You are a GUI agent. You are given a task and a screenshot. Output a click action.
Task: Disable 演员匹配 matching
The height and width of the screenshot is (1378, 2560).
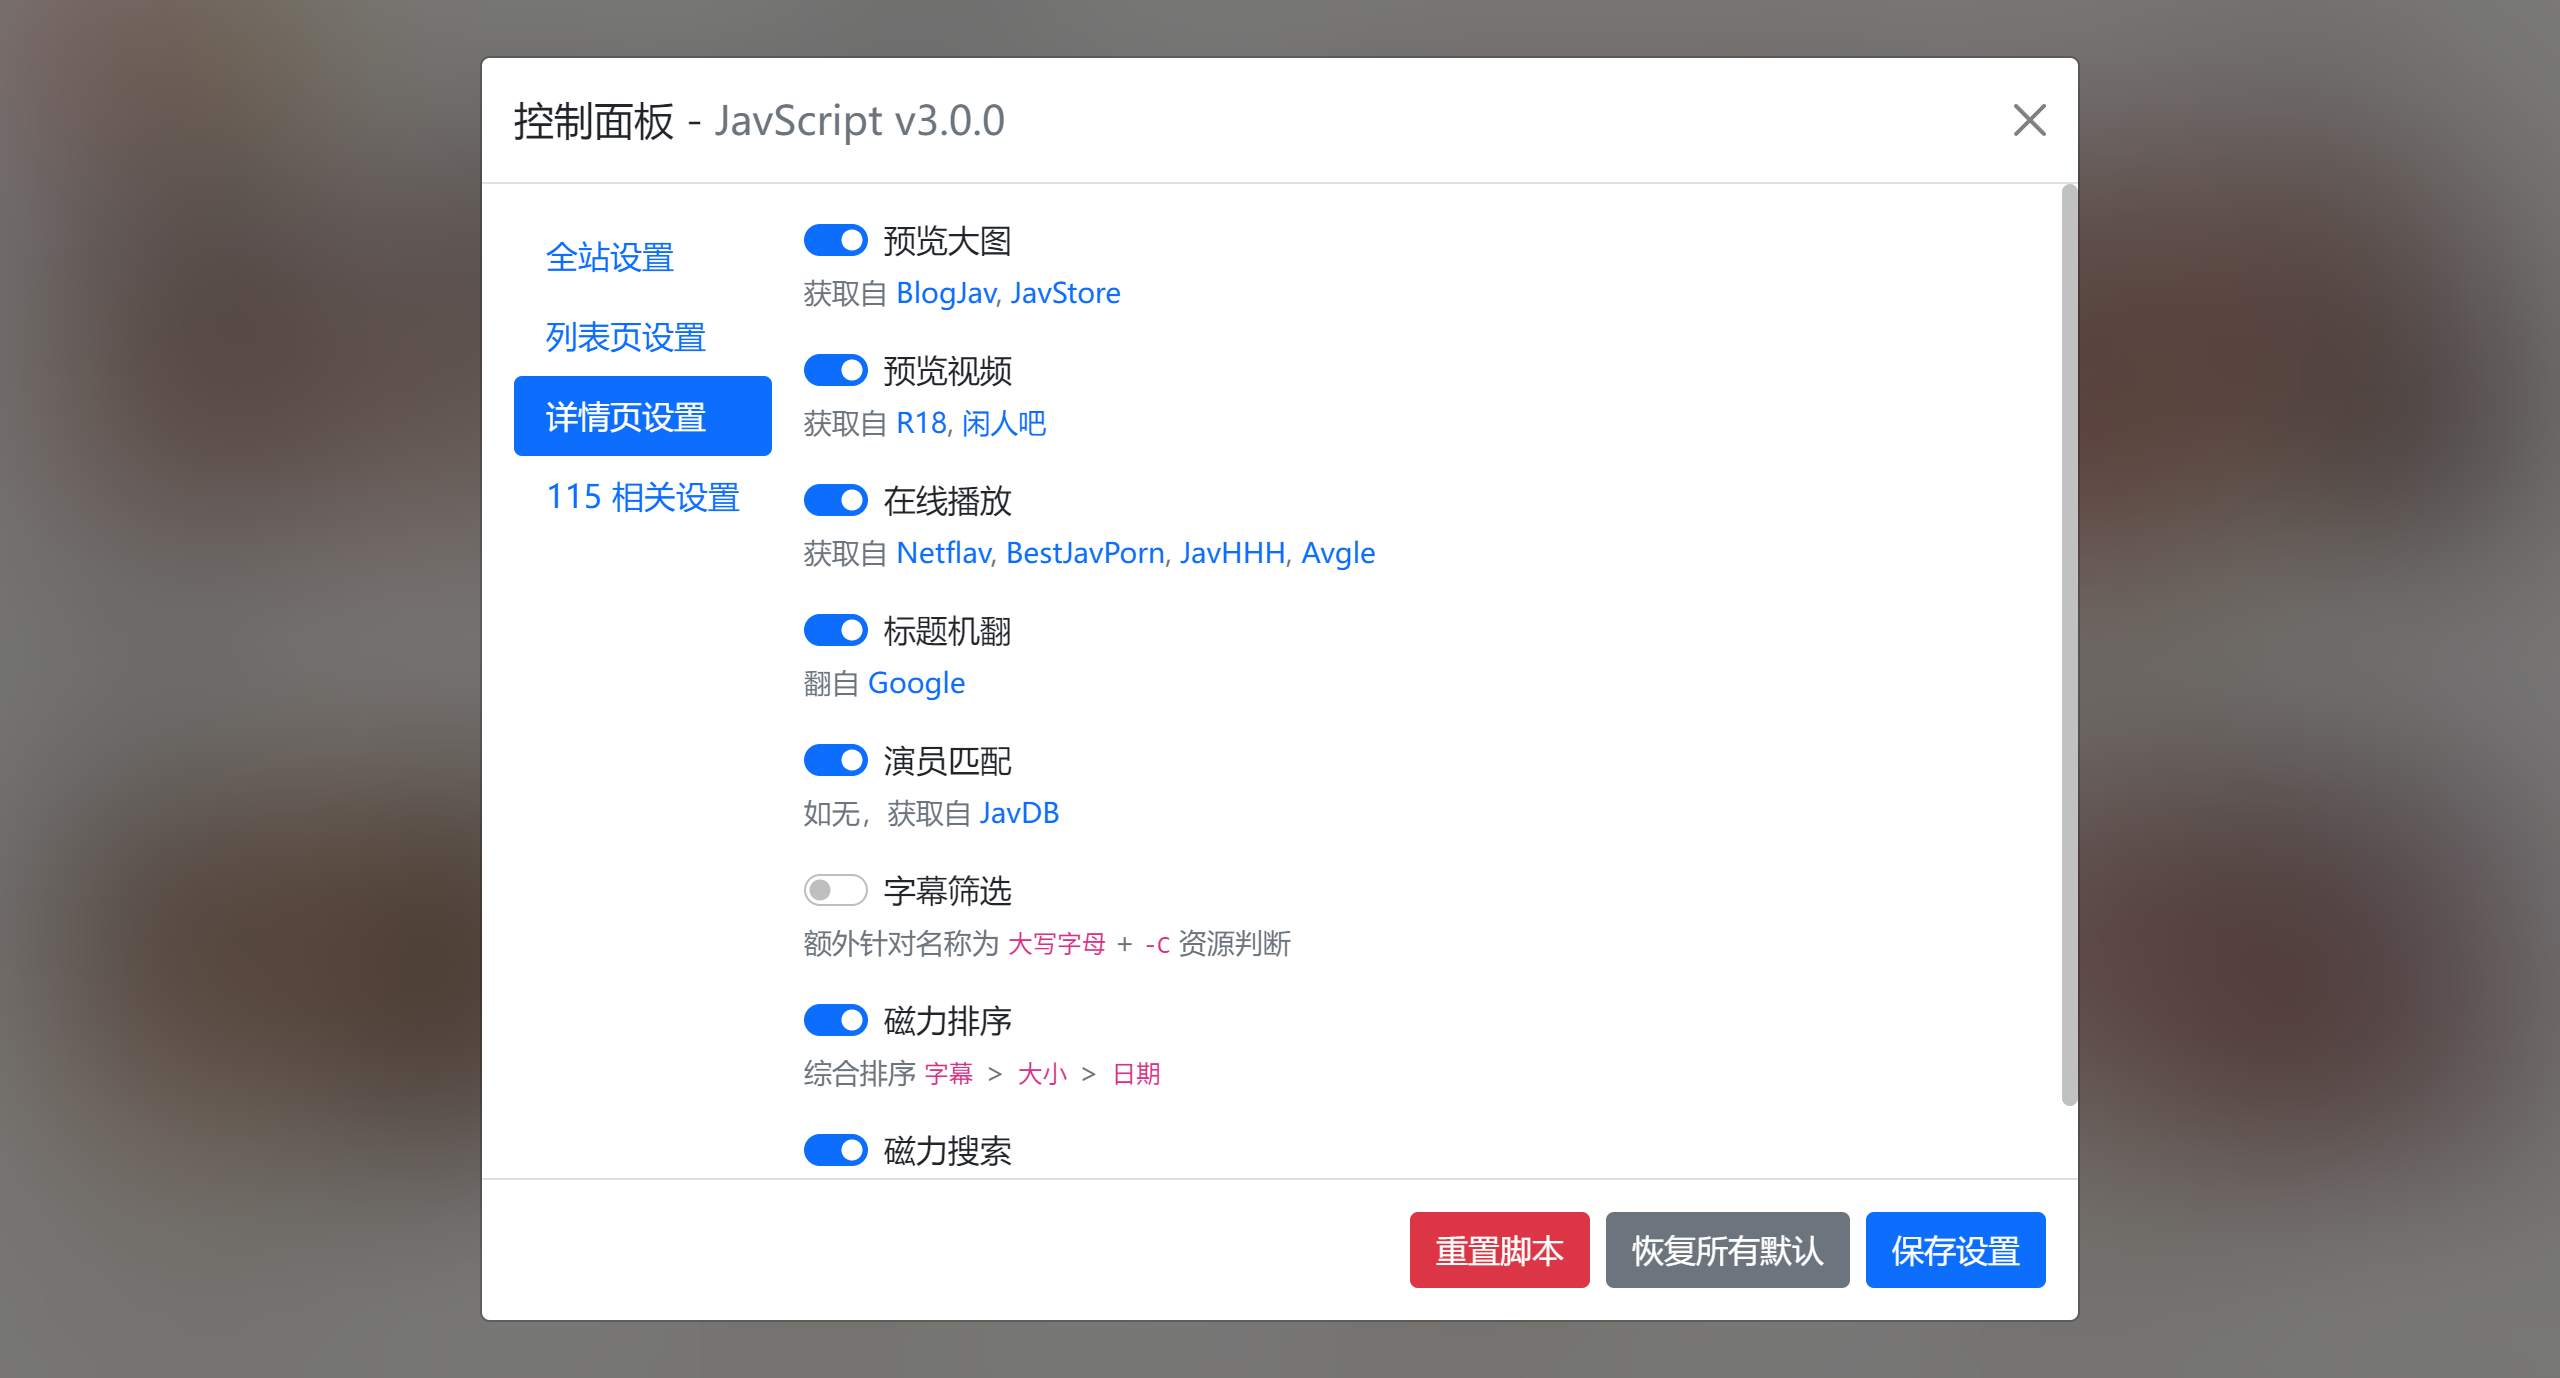836,760
